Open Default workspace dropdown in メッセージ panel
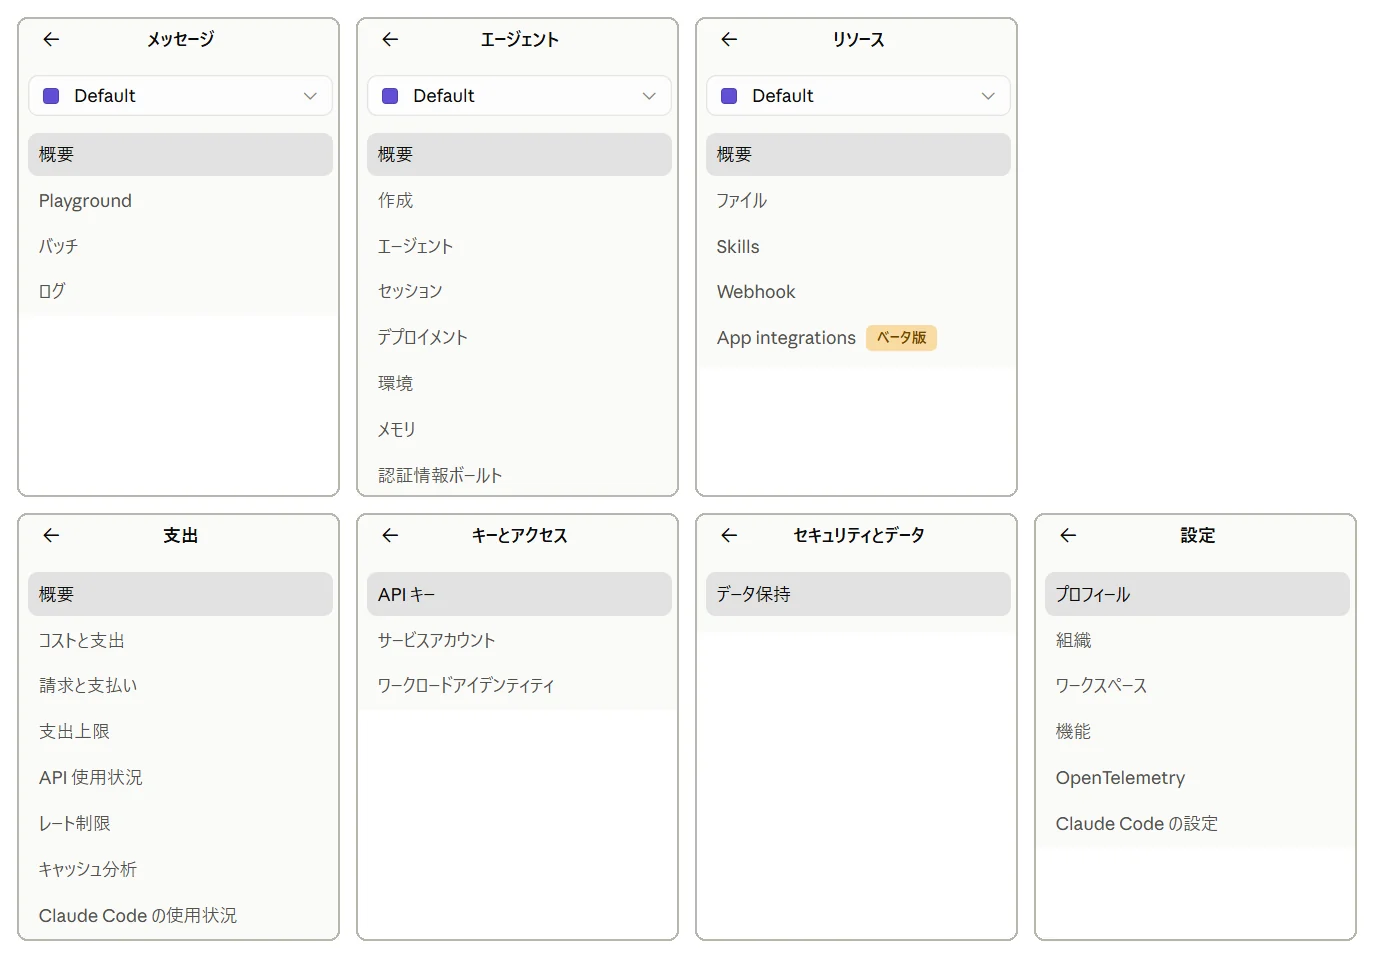Screen dimensions: 1374x958 tap(180, 96)
